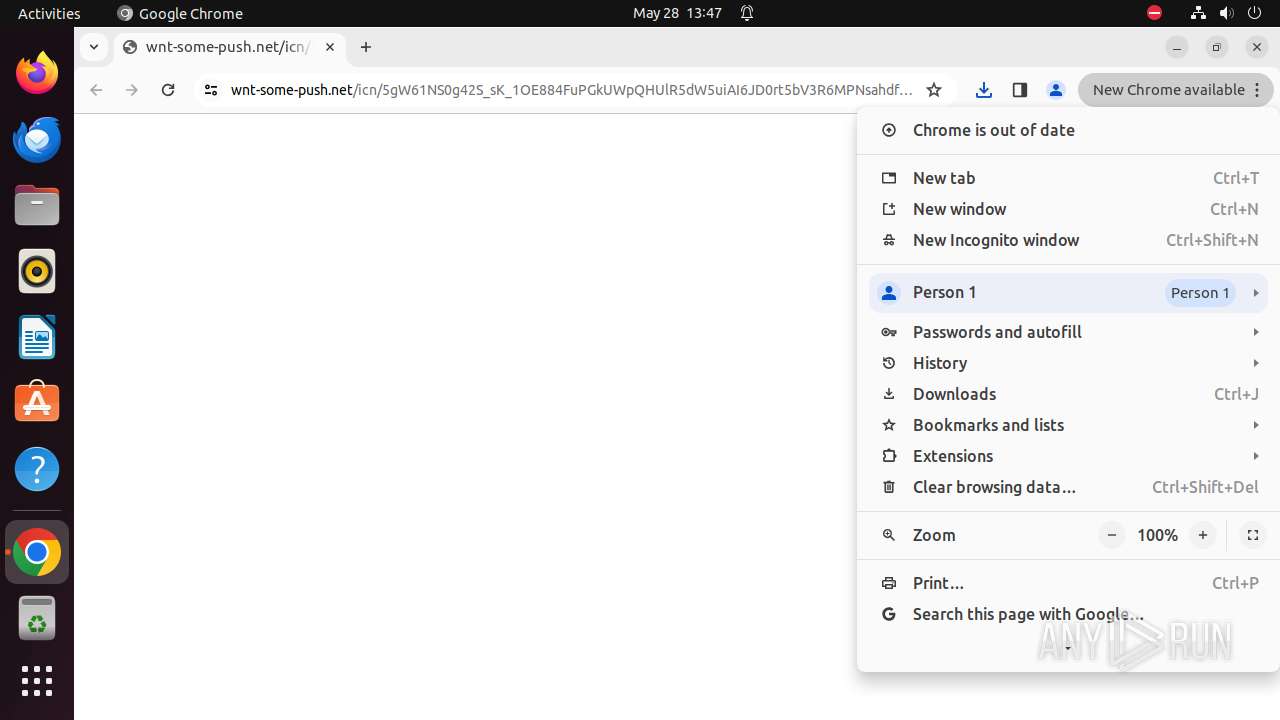Expand Bookmarks and lists submenu

click(1068, 425)
